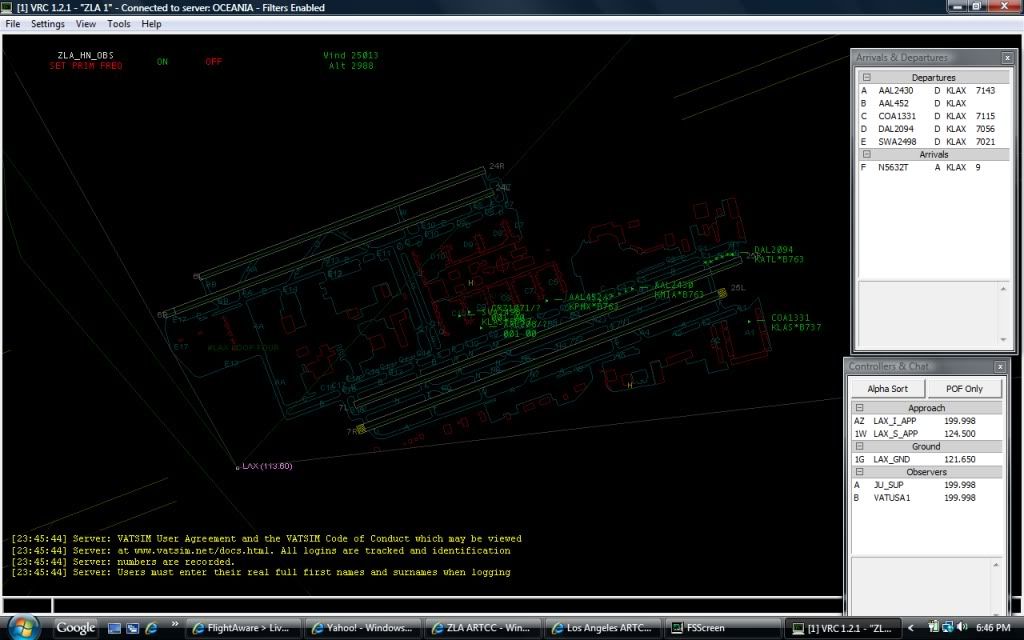Enable the green ON transmit toggle

pyautogui.click(x=160, y=61)
